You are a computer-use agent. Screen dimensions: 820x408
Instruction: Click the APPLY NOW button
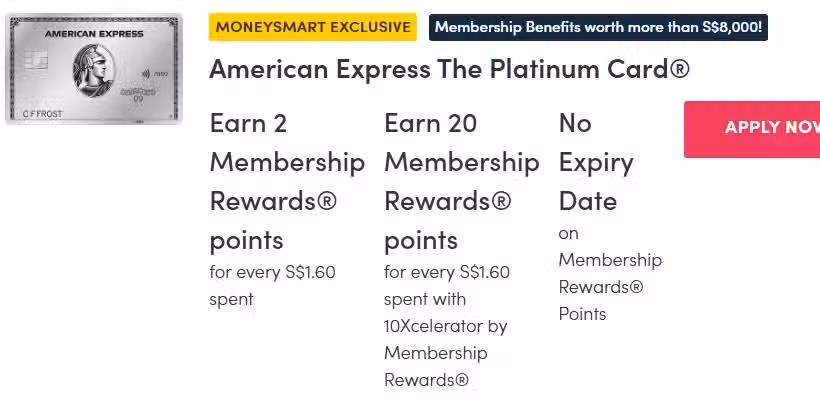(x=752, y=129)
